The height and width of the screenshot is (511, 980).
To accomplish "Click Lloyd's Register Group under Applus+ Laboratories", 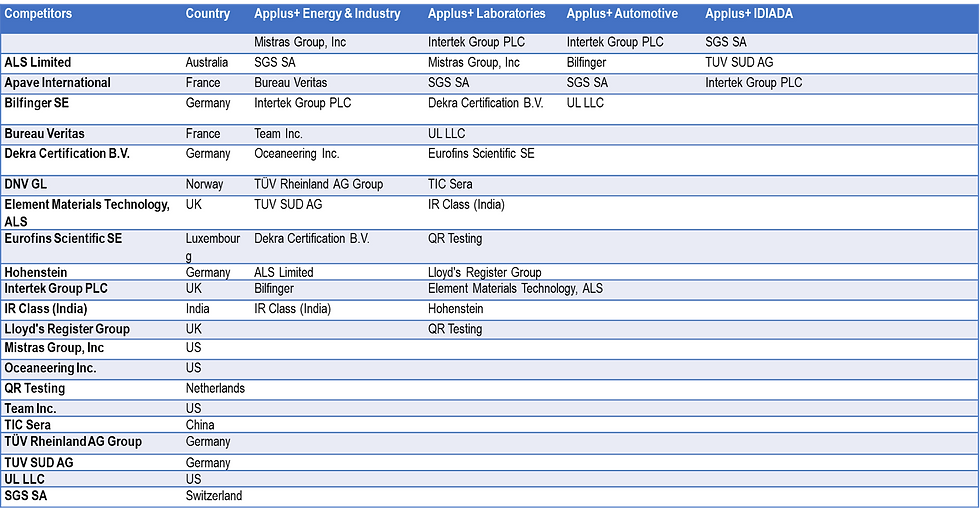I will click(x=484, y=272).
